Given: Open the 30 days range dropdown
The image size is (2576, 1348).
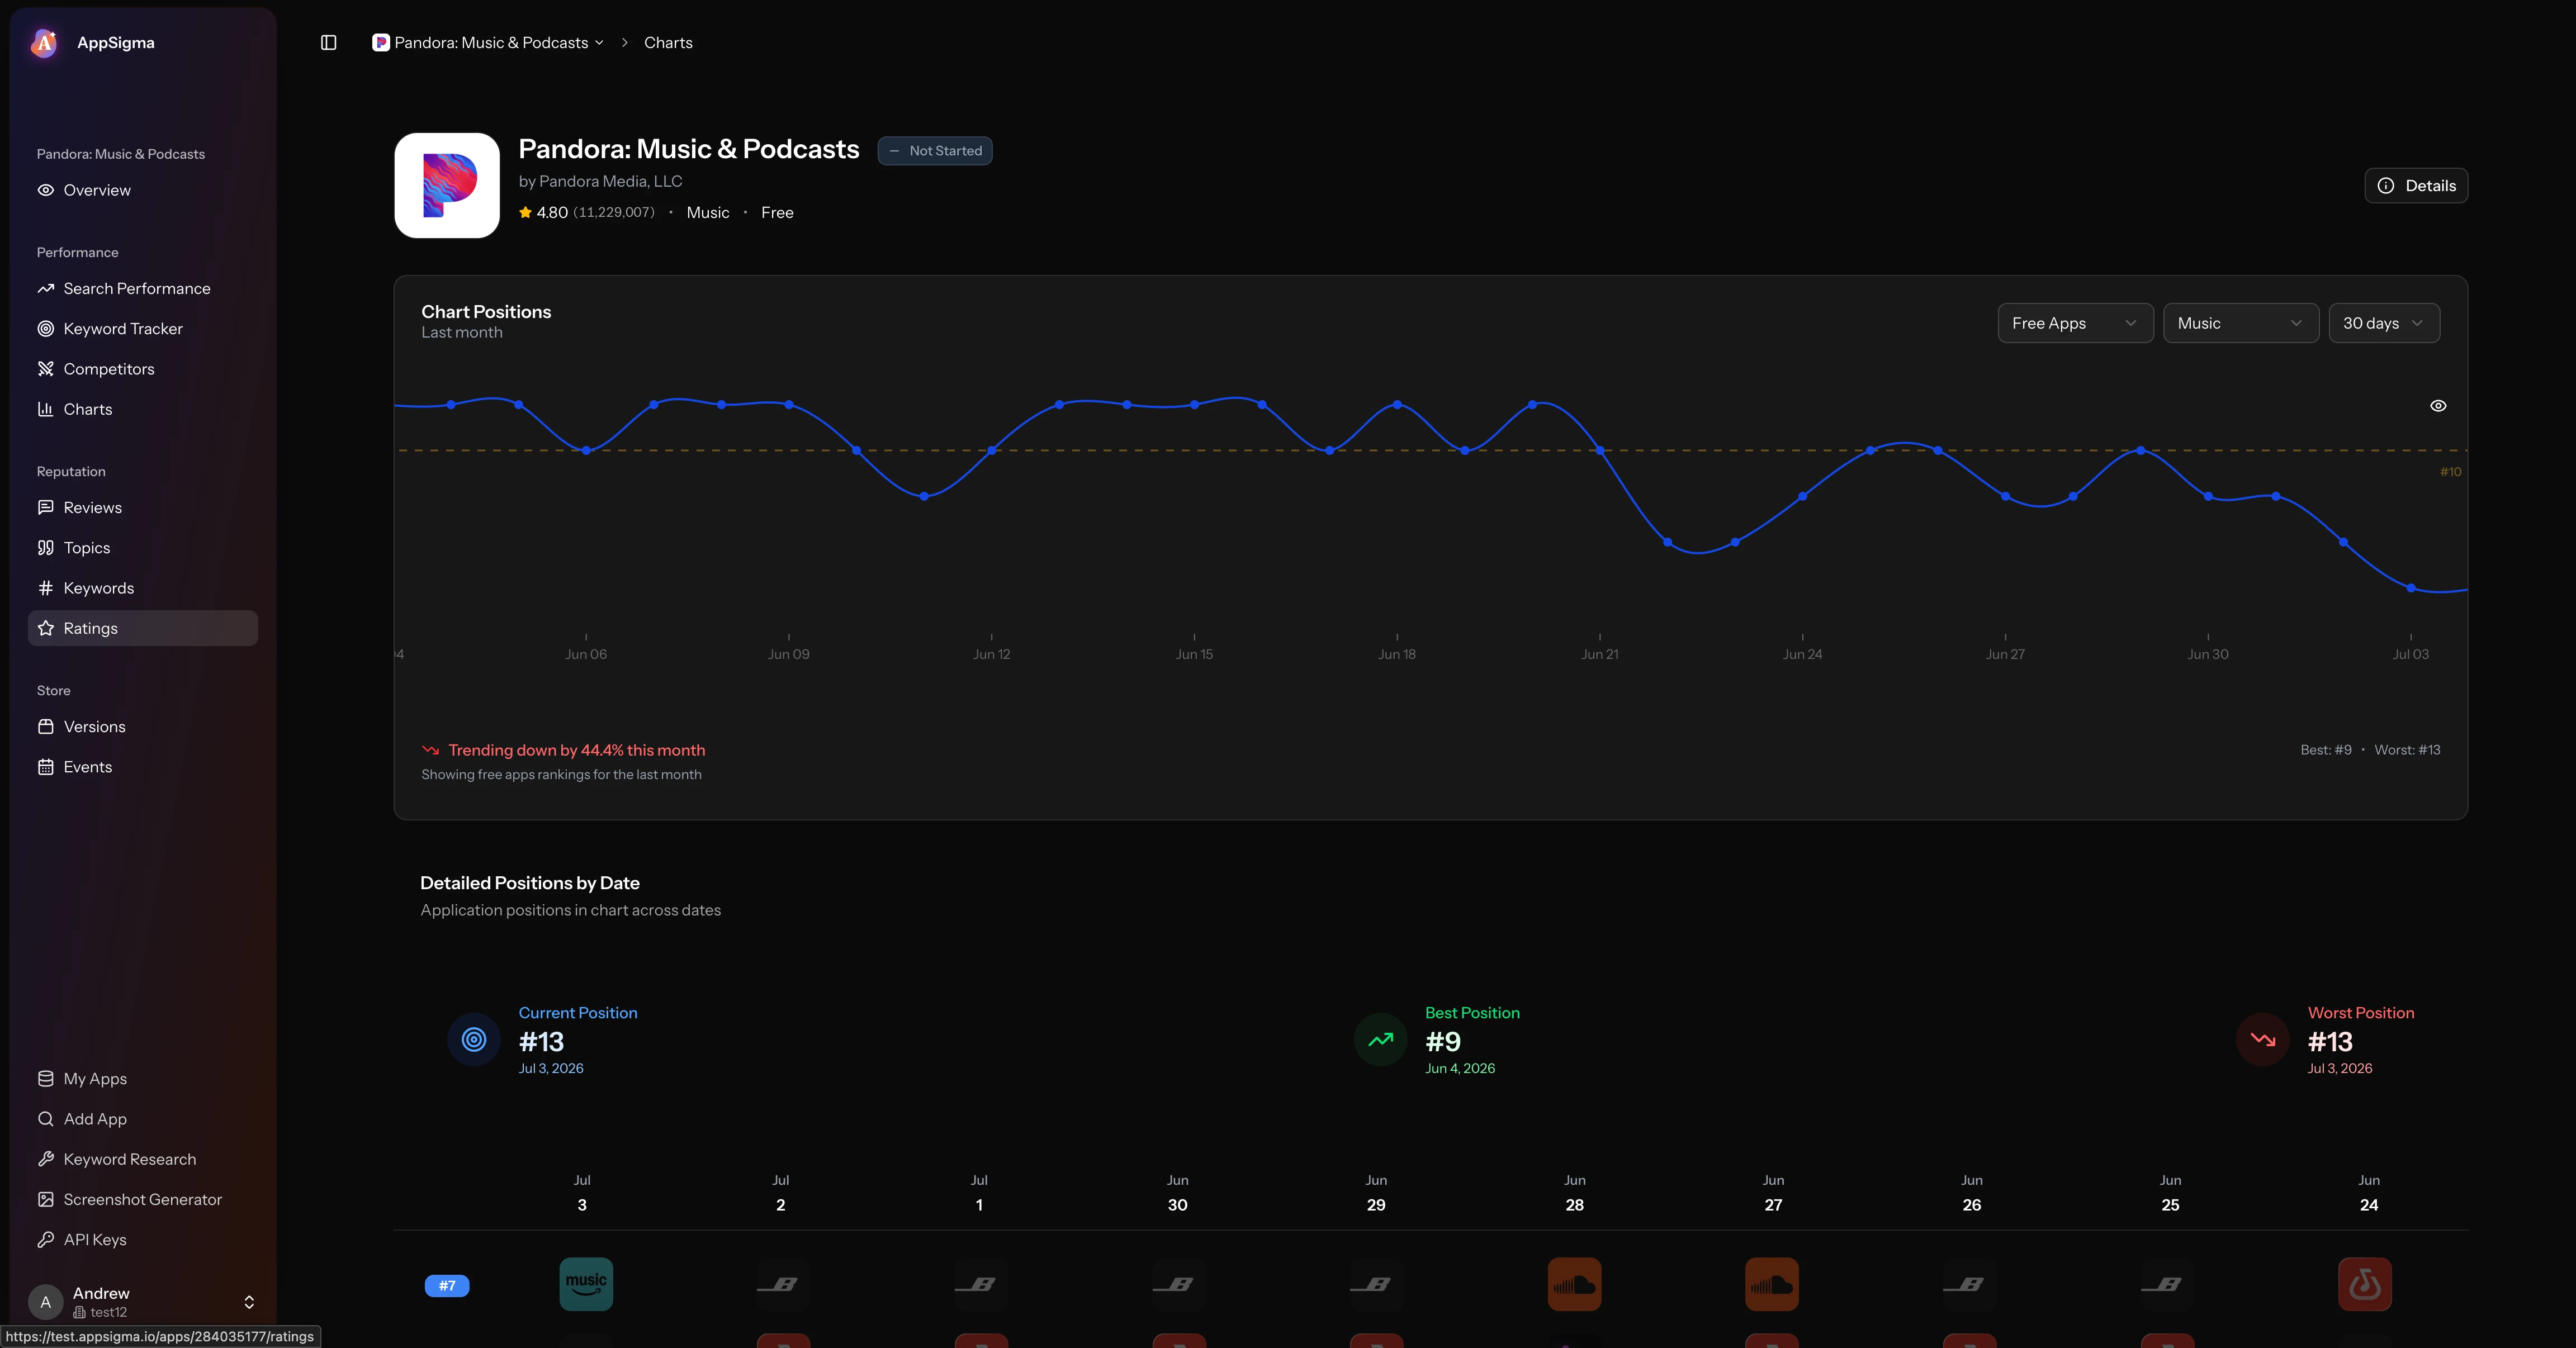Looking at the screenshot, I should (2383, 323).
